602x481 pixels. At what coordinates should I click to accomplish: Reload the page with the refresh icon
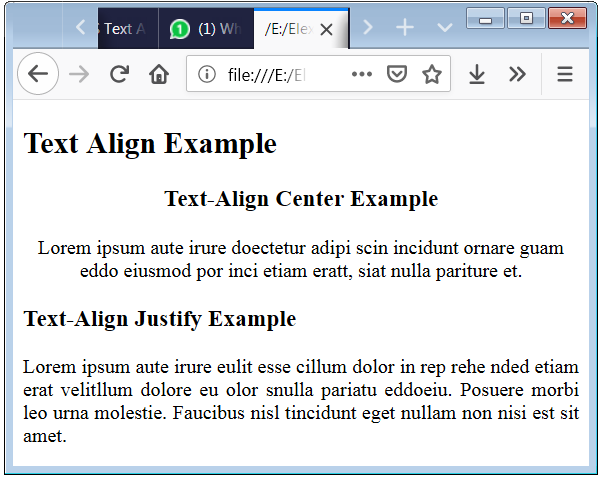pos(119,74)
